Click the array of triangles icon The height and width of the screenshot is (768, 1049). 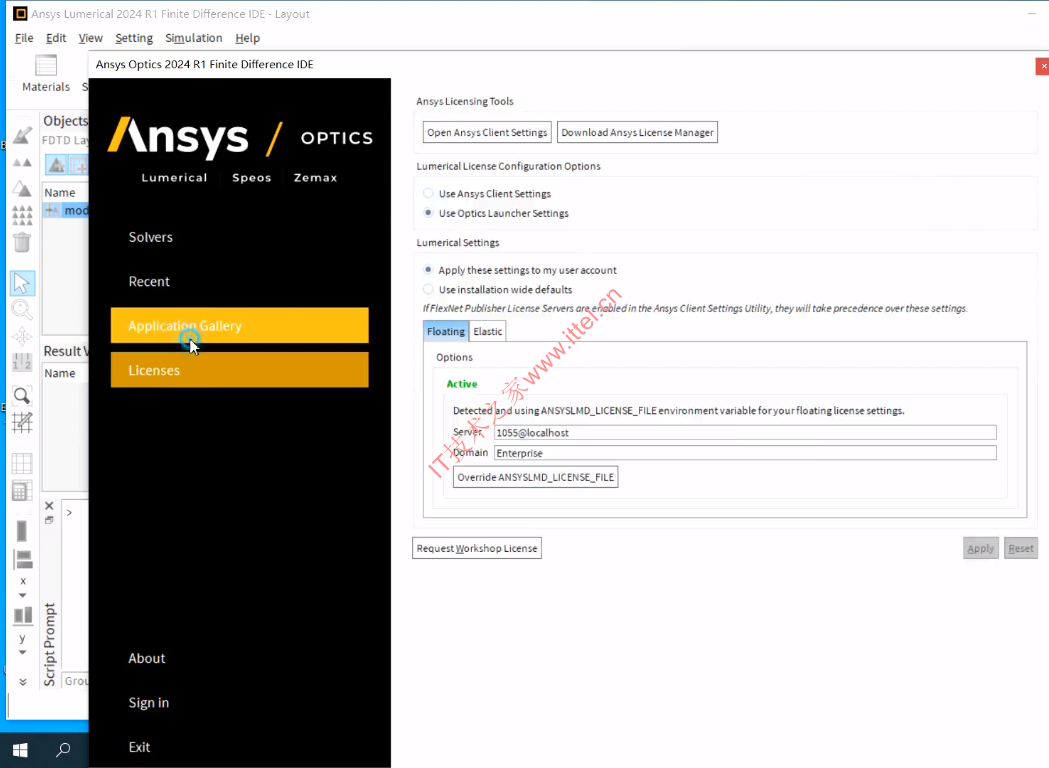[22, 215]
